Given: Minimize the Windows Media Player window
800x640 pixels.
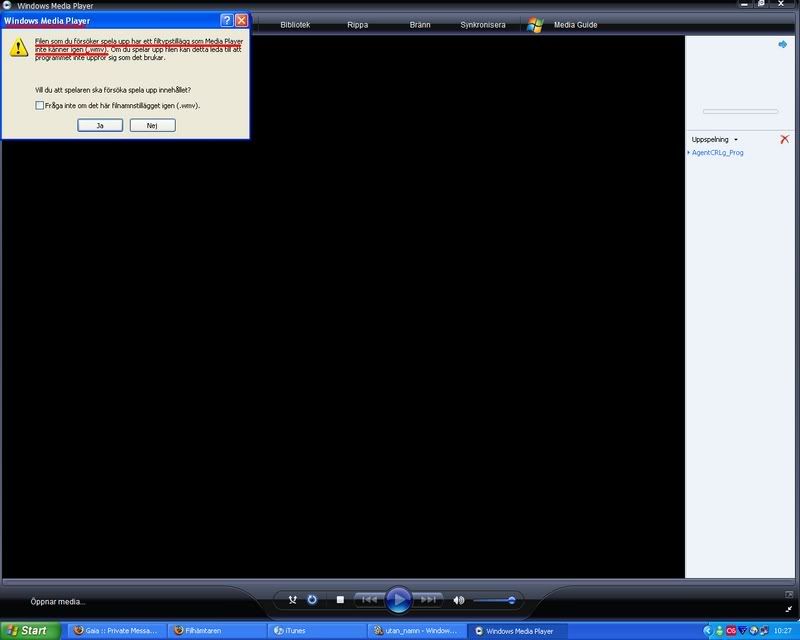Looking at the screenshot, I should coord(744,4).
